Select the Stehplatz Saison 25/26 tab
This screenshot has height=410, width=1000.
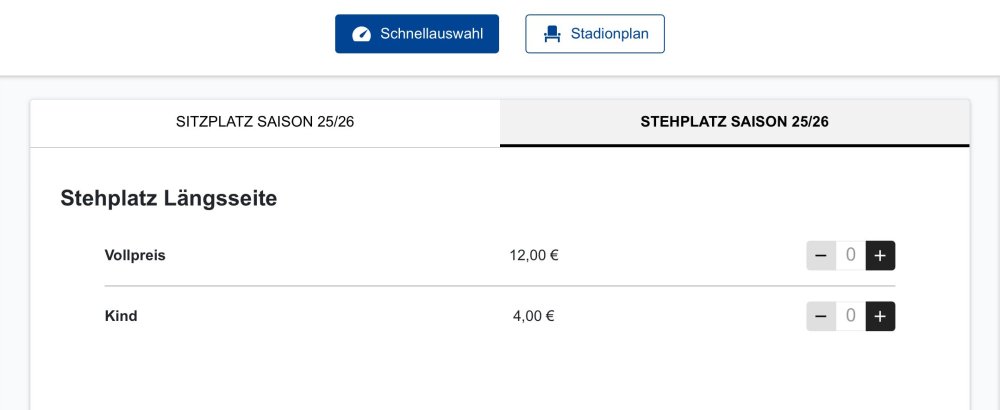(734, 123)
